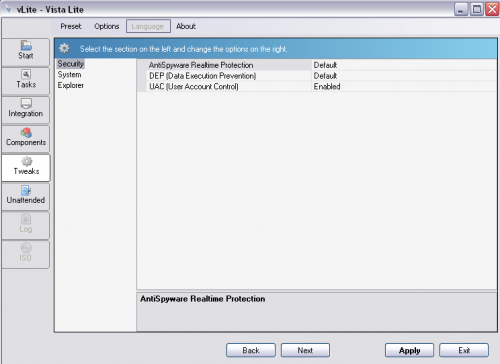
Task: Click the ISO sidebar button
Action: tap(26, 254)
